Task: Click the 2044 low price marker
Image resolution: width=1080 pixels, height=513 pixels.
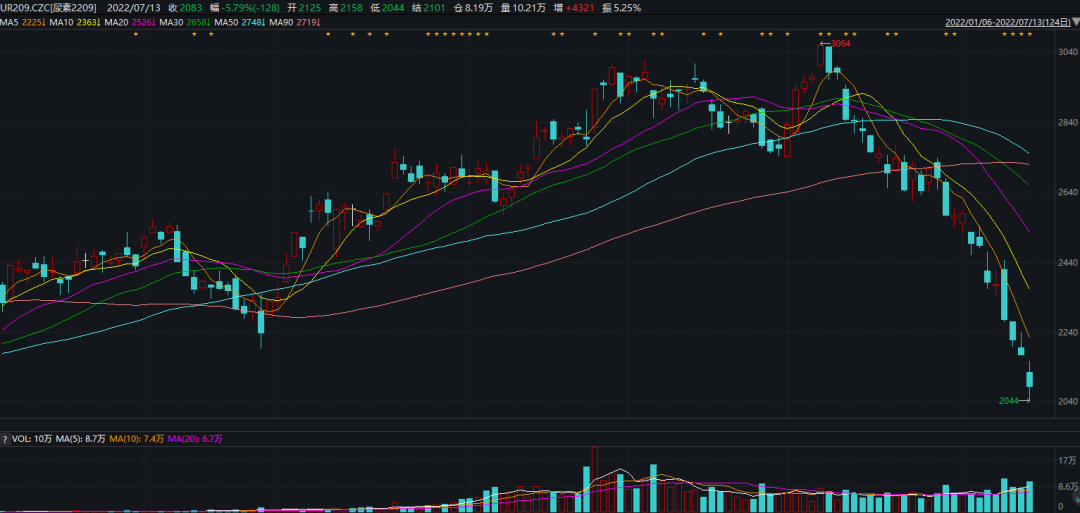Action: (x=1011, y=401)
